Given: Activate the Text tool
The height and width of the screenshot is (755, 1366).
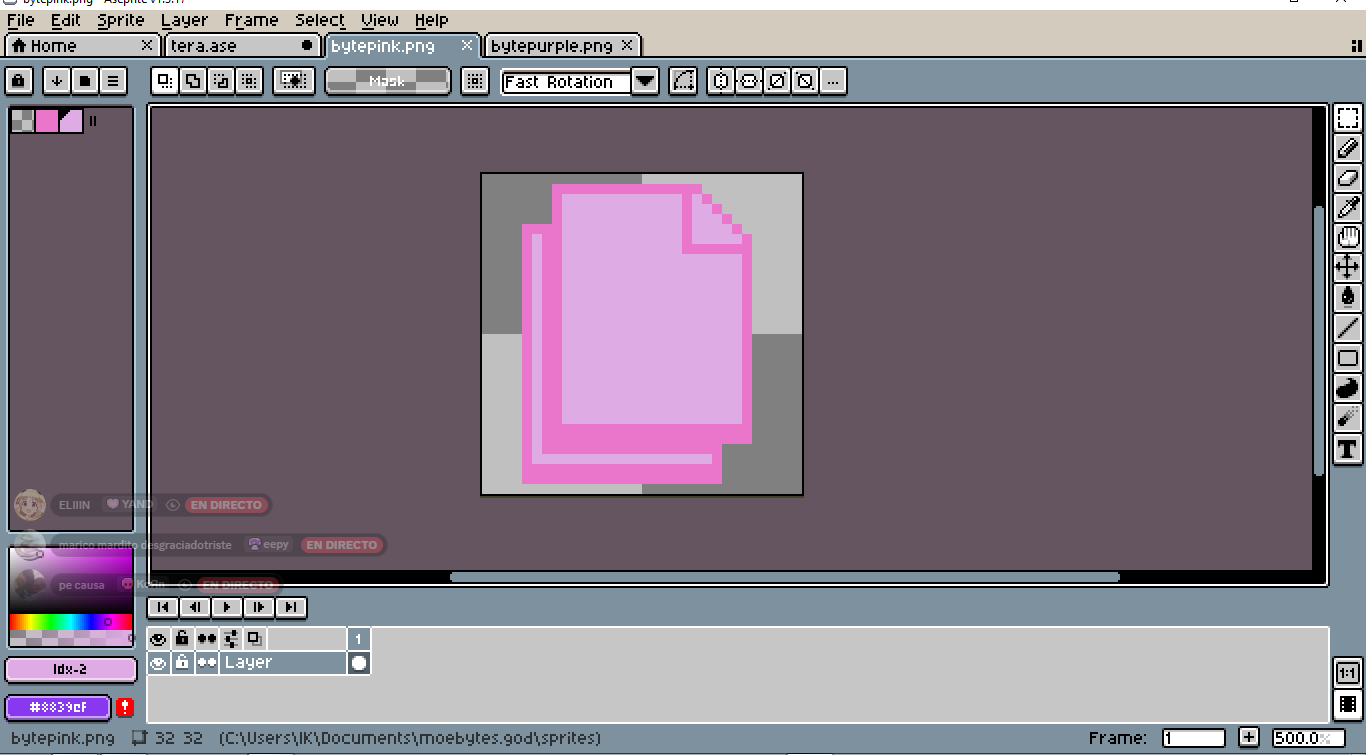Looking at the screenshot, I should pos(1347,448).
